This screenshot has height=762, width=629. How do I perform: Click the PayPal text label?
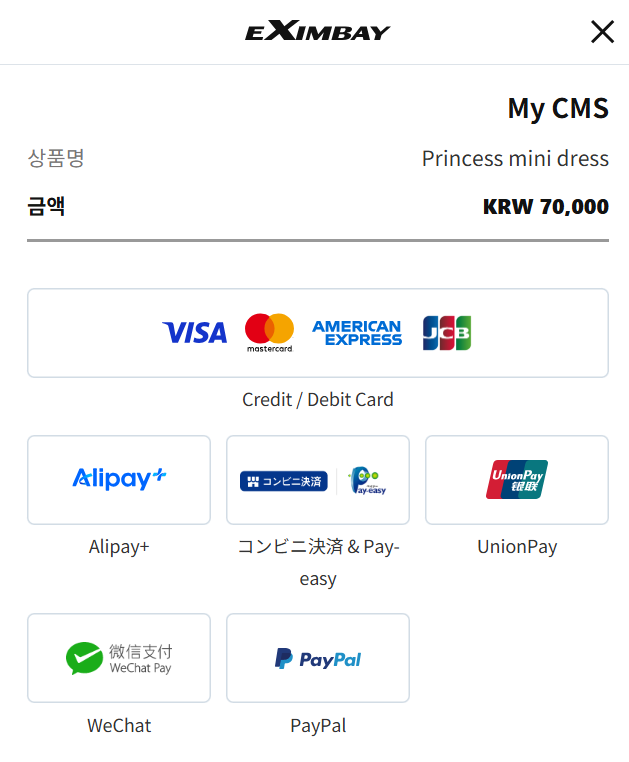point(318,725)
